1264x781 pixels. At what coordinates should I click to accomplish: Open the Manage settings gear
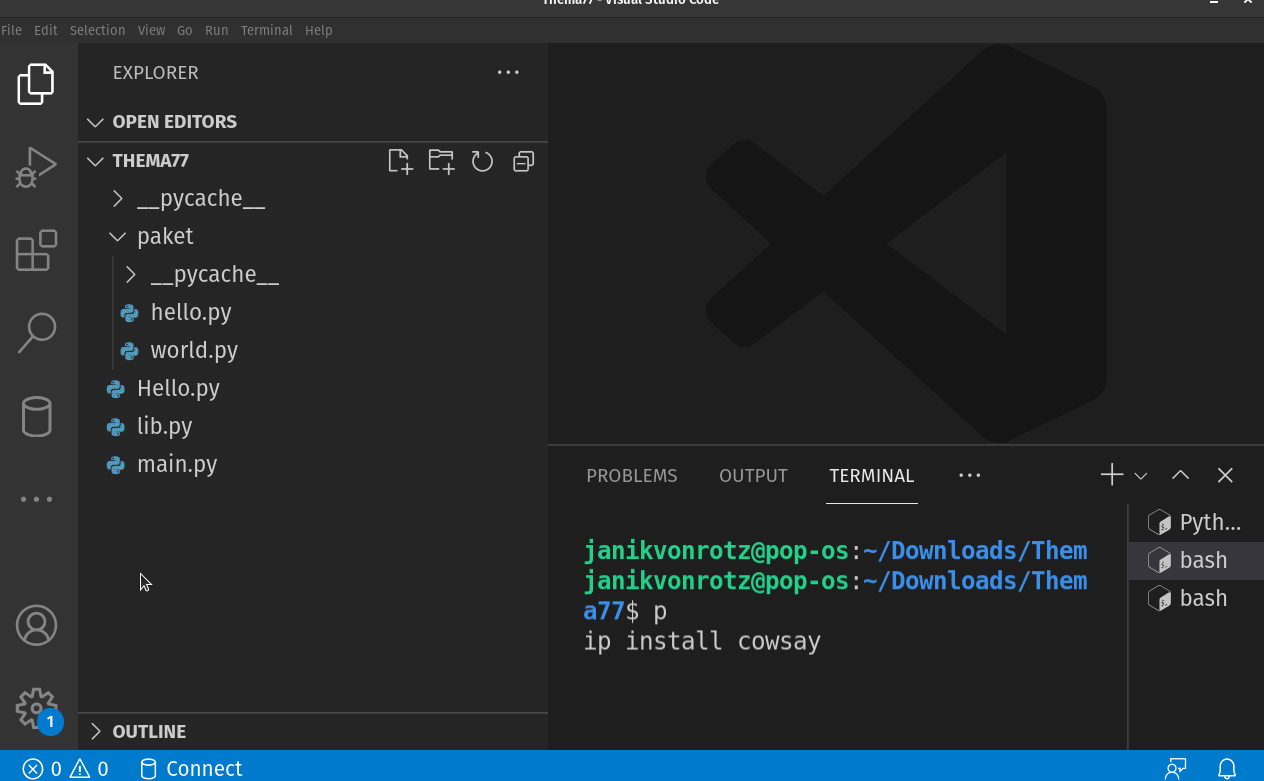(x=36, y=708)
